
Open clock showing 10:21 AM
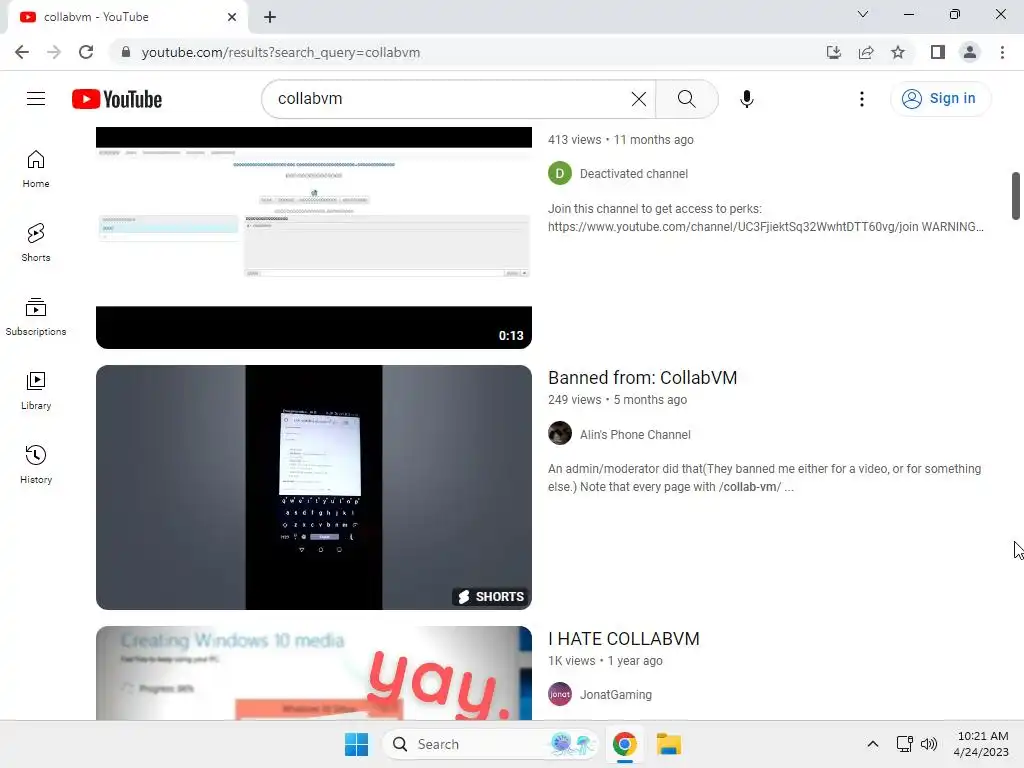(x=982, y=744)
